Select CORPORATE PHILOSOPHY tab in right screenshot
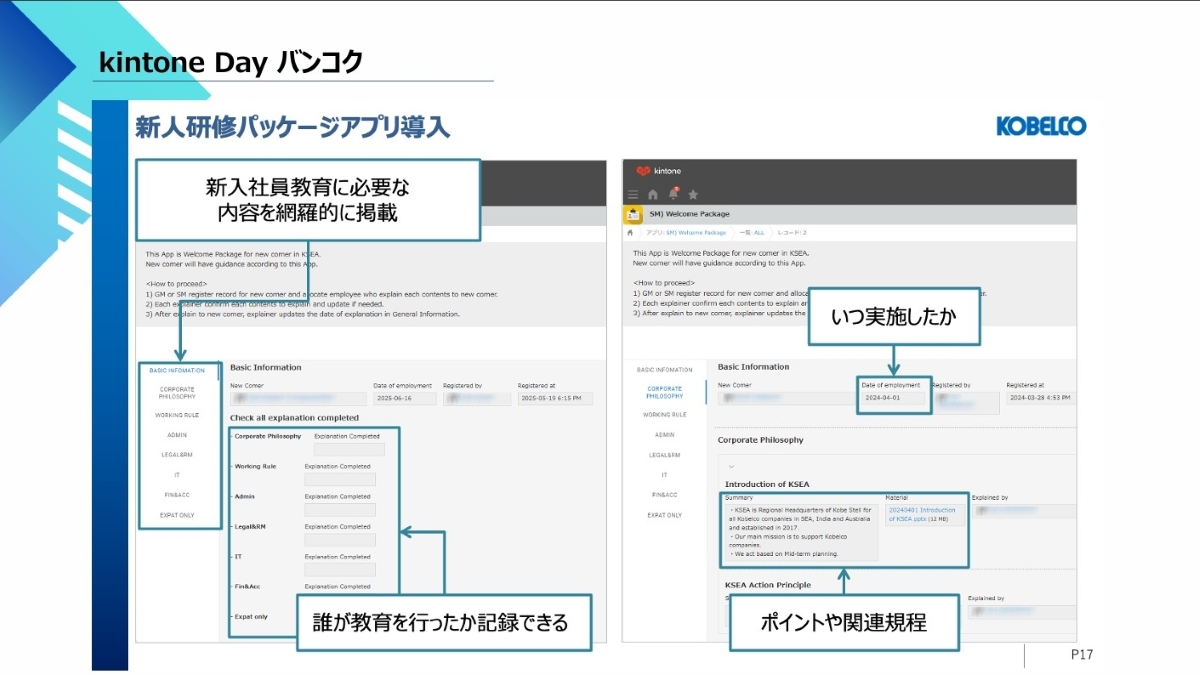The image size is (1200, 675). (664, 392)
